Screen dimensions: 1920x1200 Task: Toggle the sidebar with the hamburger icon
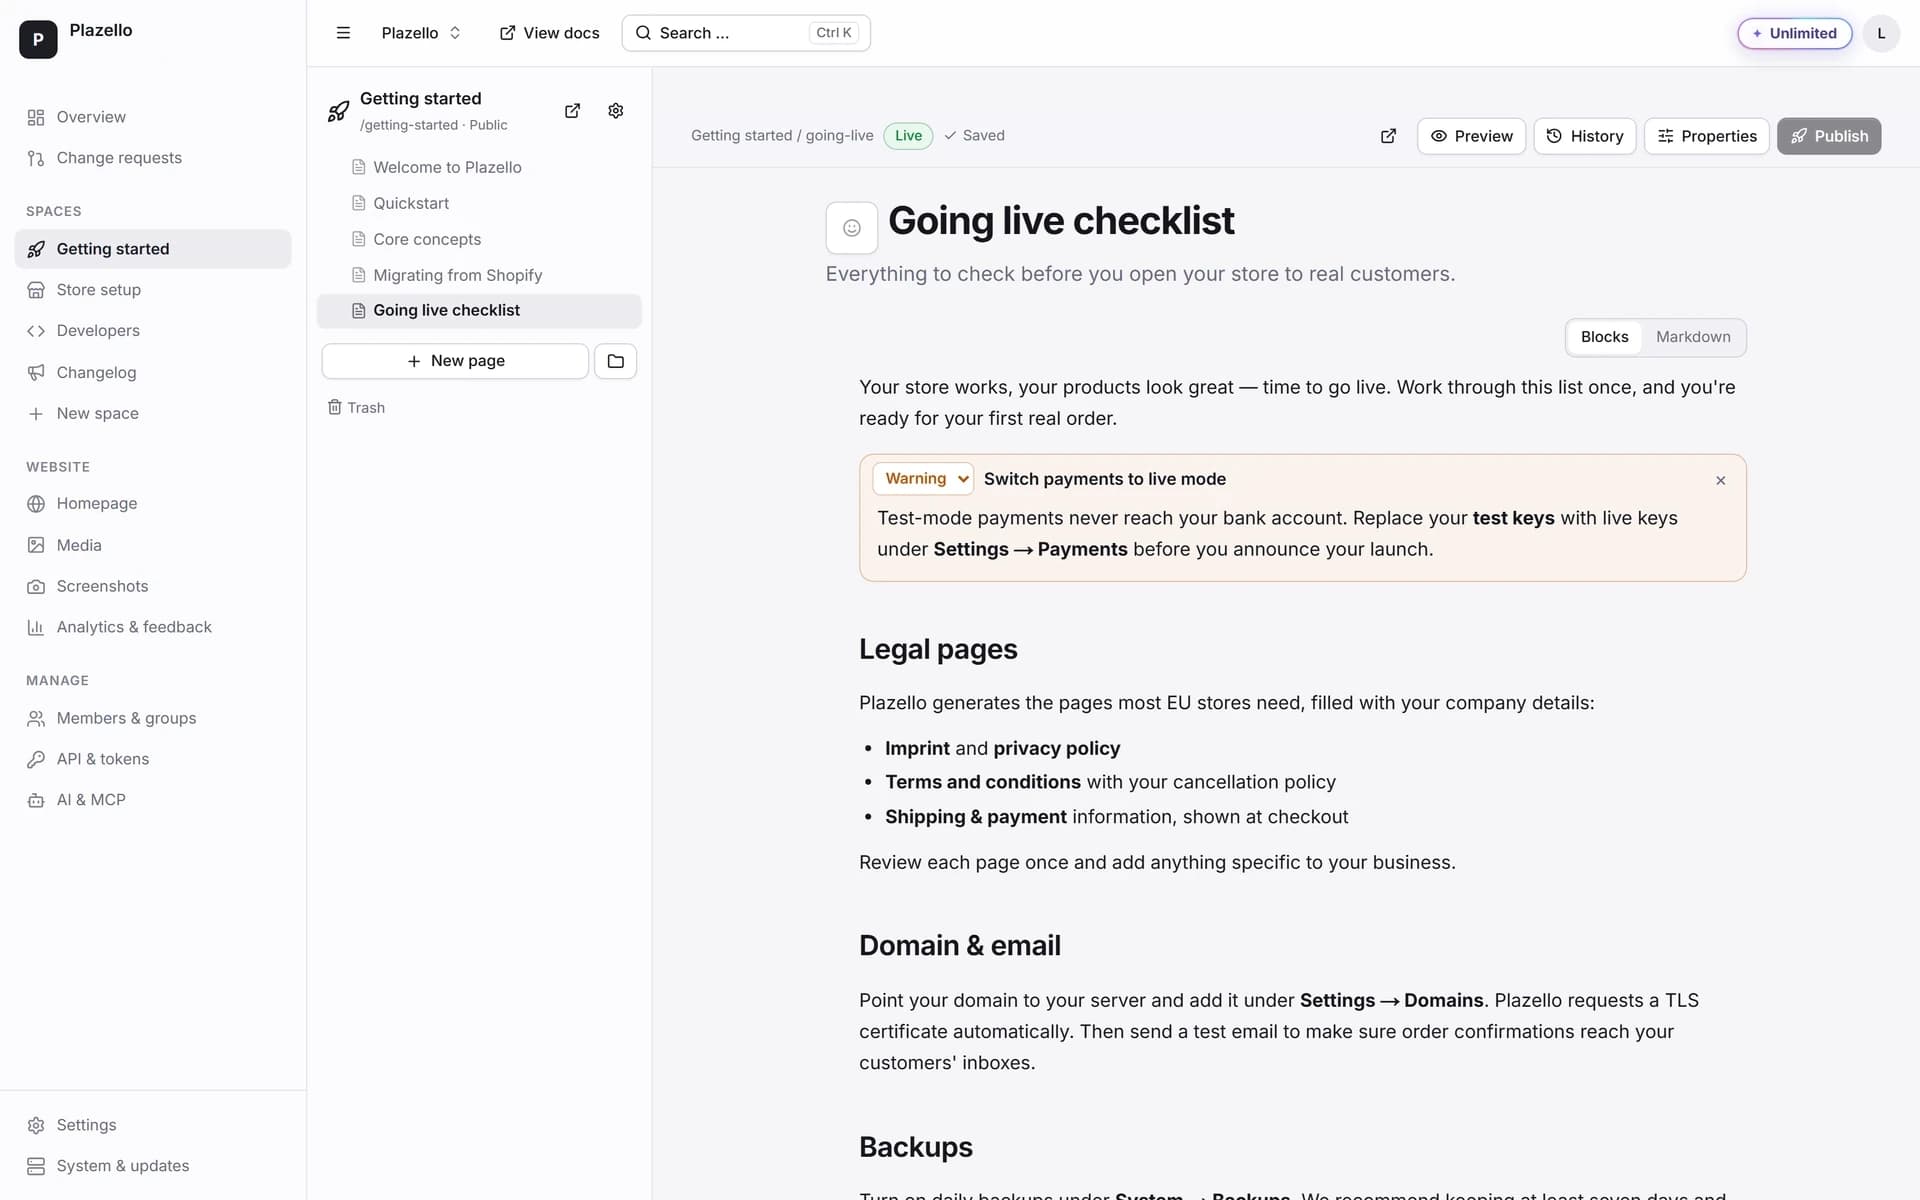tap(343, 33)
